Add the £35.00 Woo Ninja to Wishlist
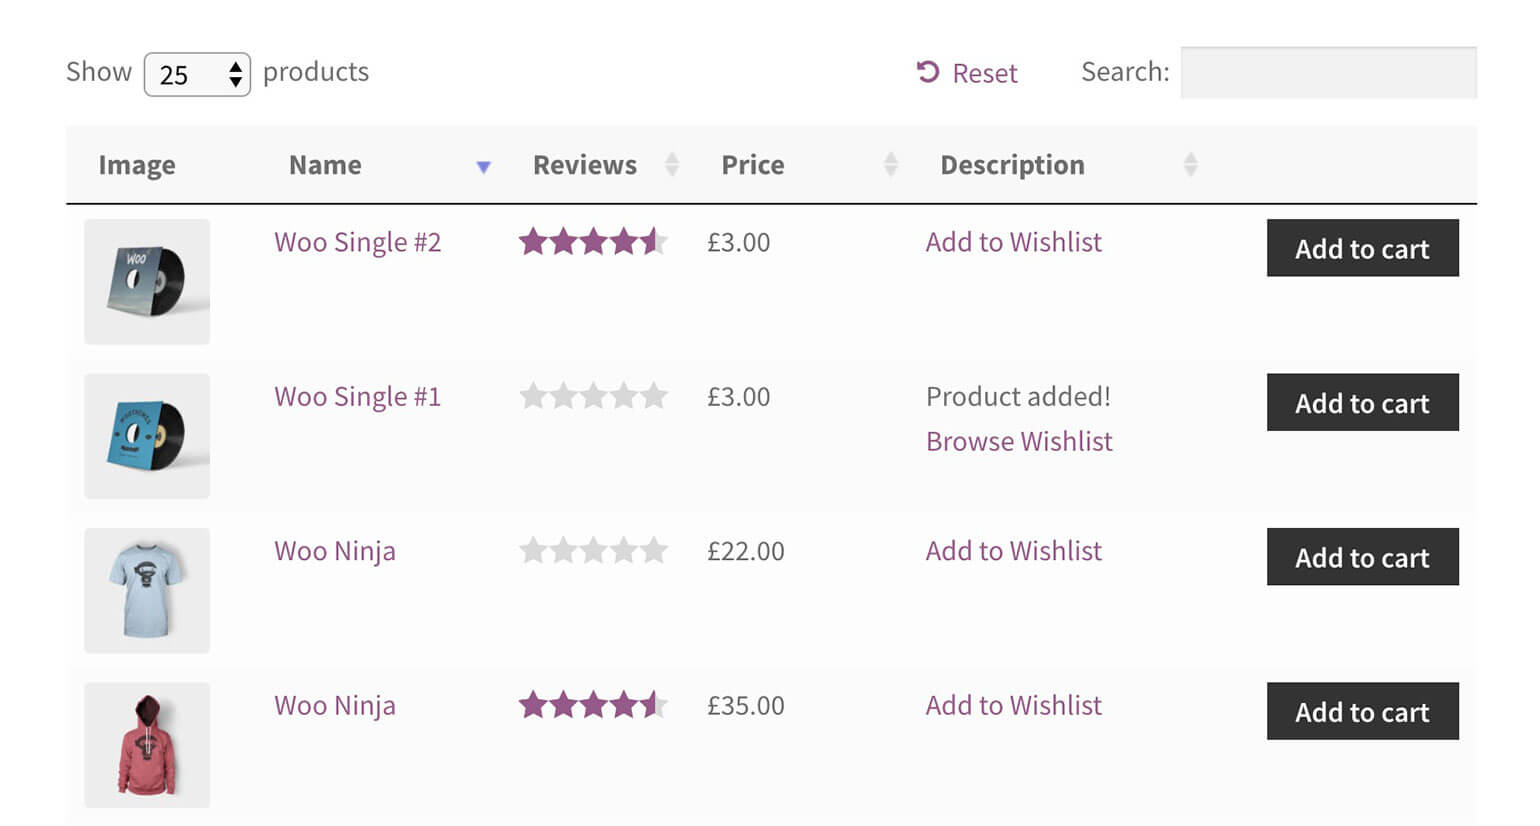Screen dimensions: 1540x826 [x=1013, y=705]
